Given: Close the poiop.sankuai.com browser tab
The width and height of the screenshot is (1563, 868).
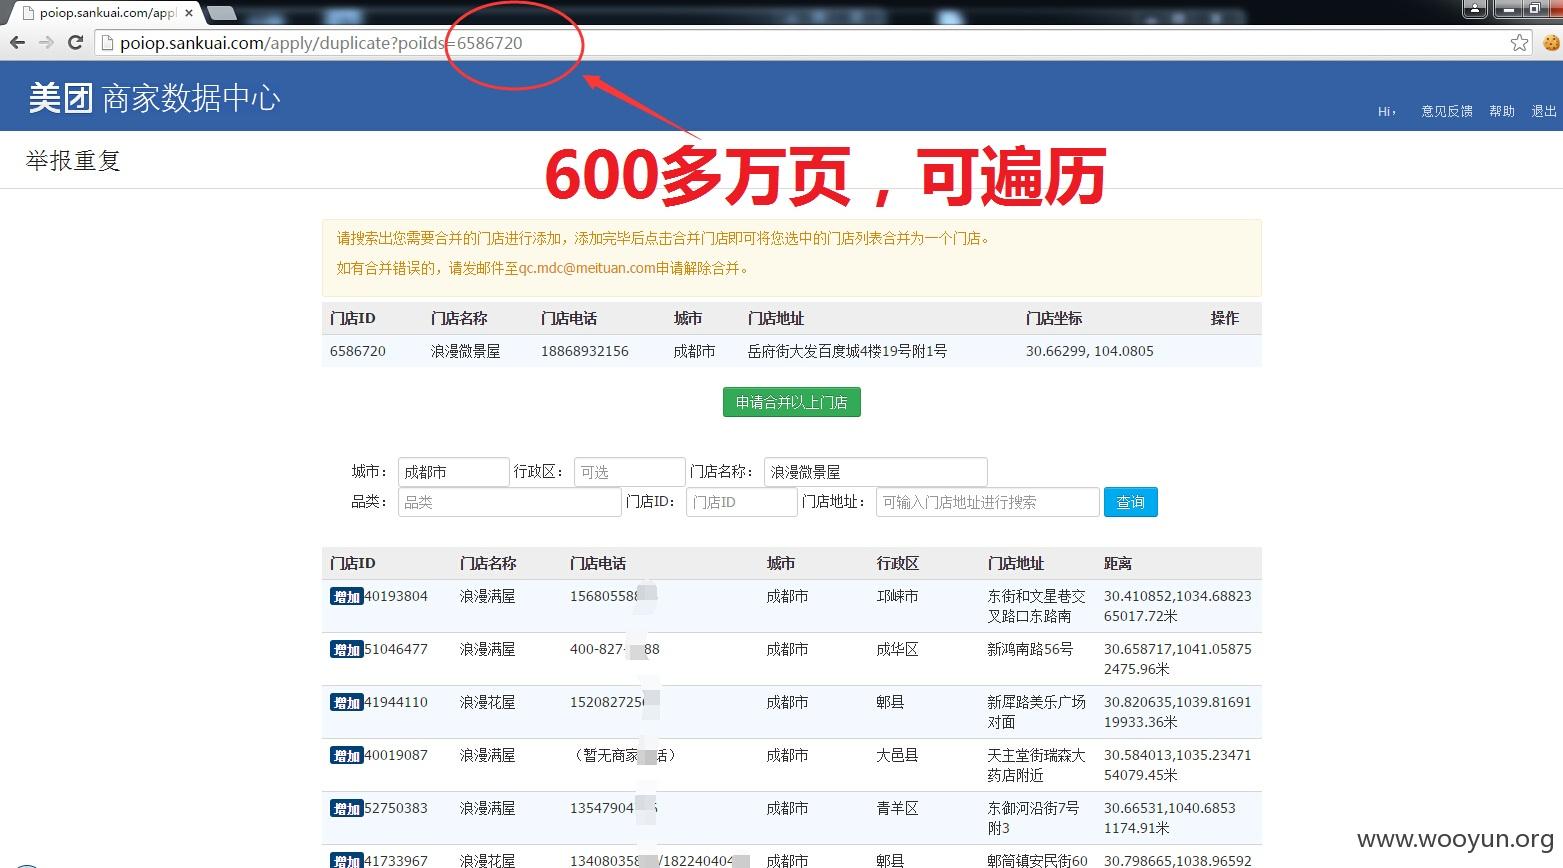Looking at the screenshot, I should [x=189, y=13].
